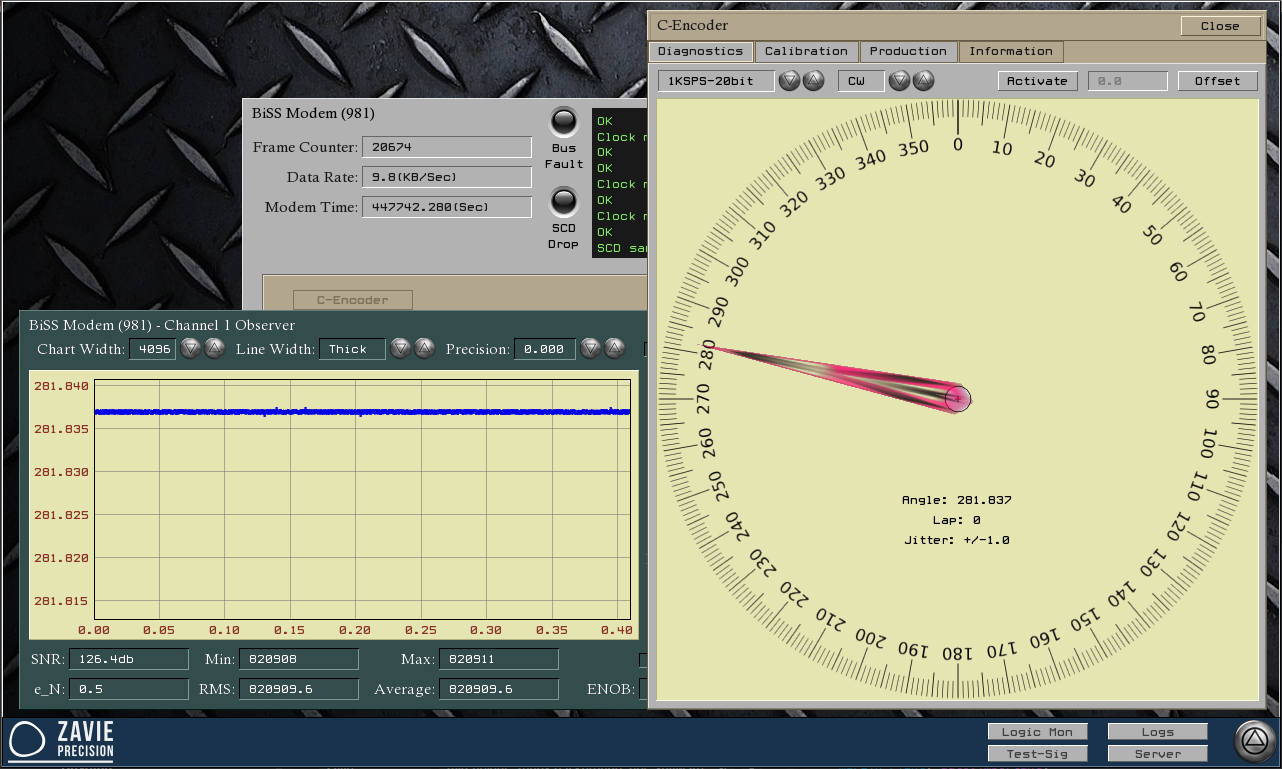Click the Server button
Screen dimensions: 1282x769
1158,754
